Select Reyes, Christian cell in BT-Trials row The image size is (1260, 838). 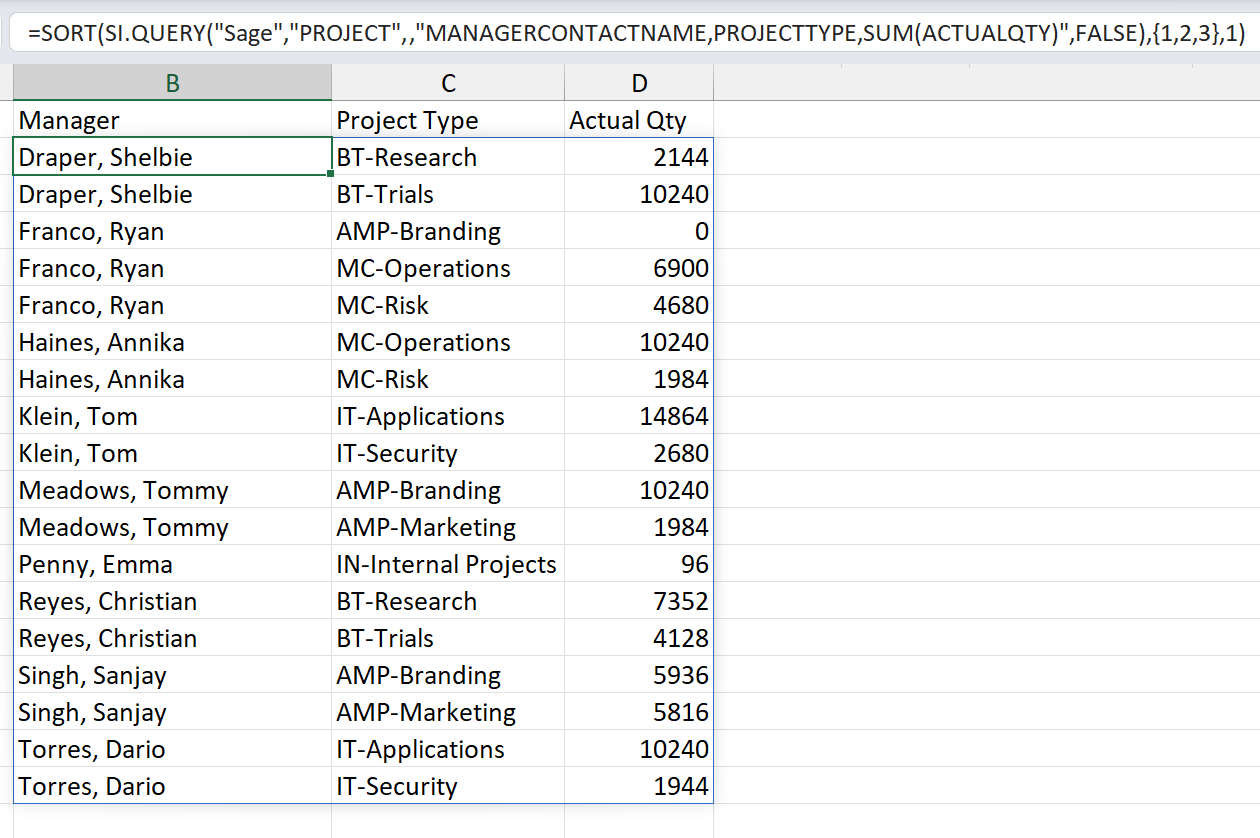(173, 638)
